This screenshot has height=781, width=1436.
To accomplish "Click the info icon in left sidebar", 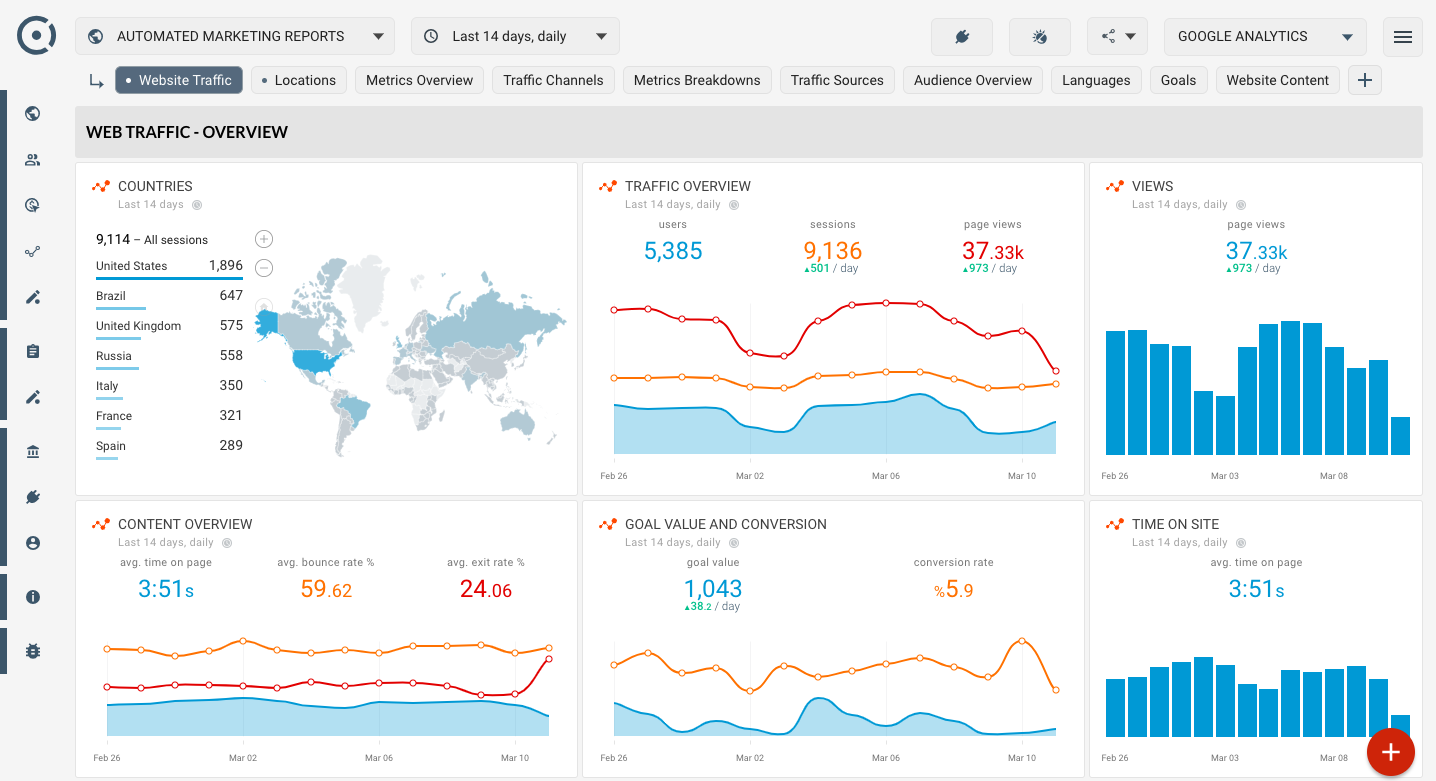I will (x=33, y=597).
